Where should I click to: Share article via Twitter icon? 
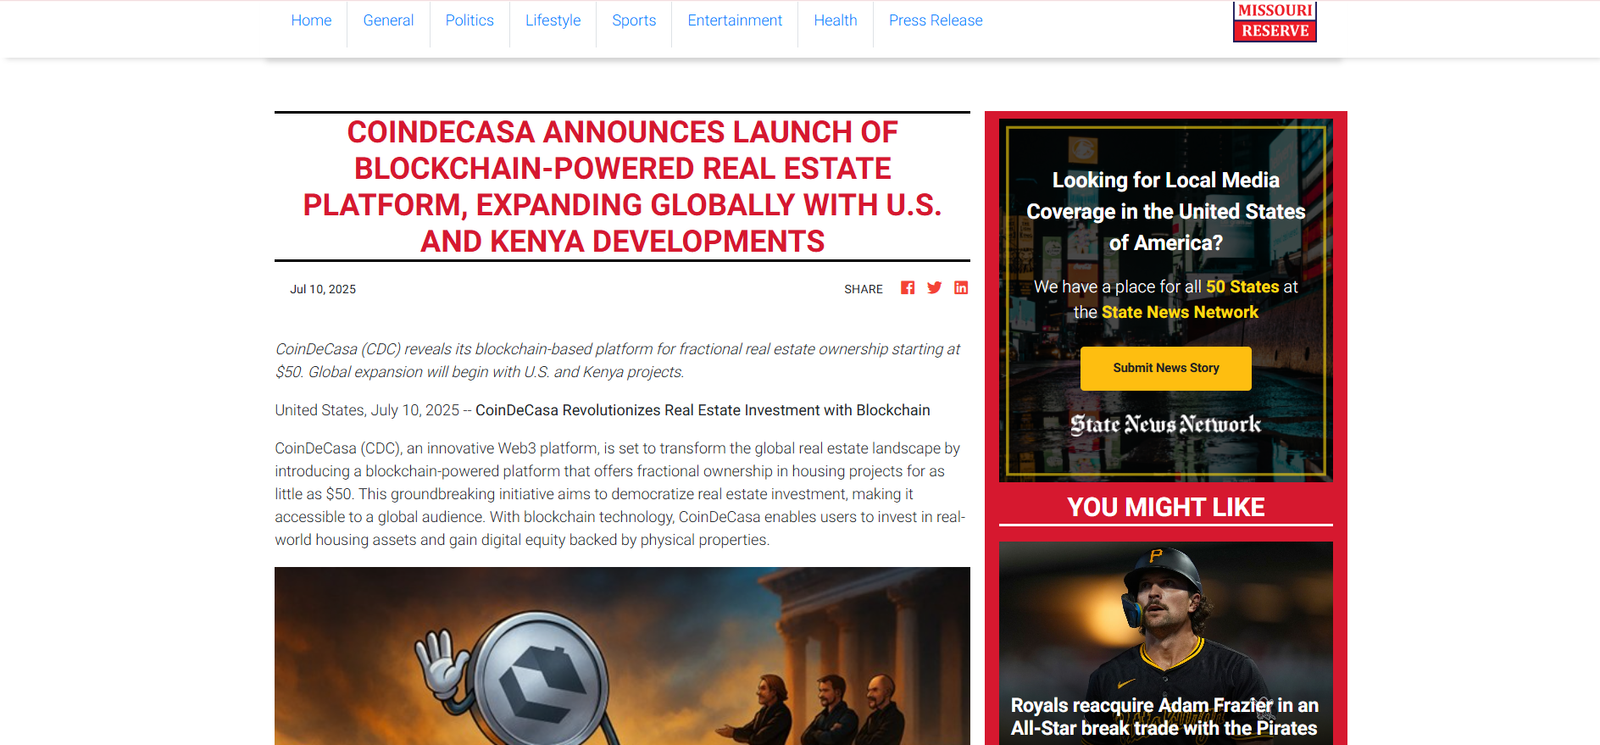coord(934,288)
